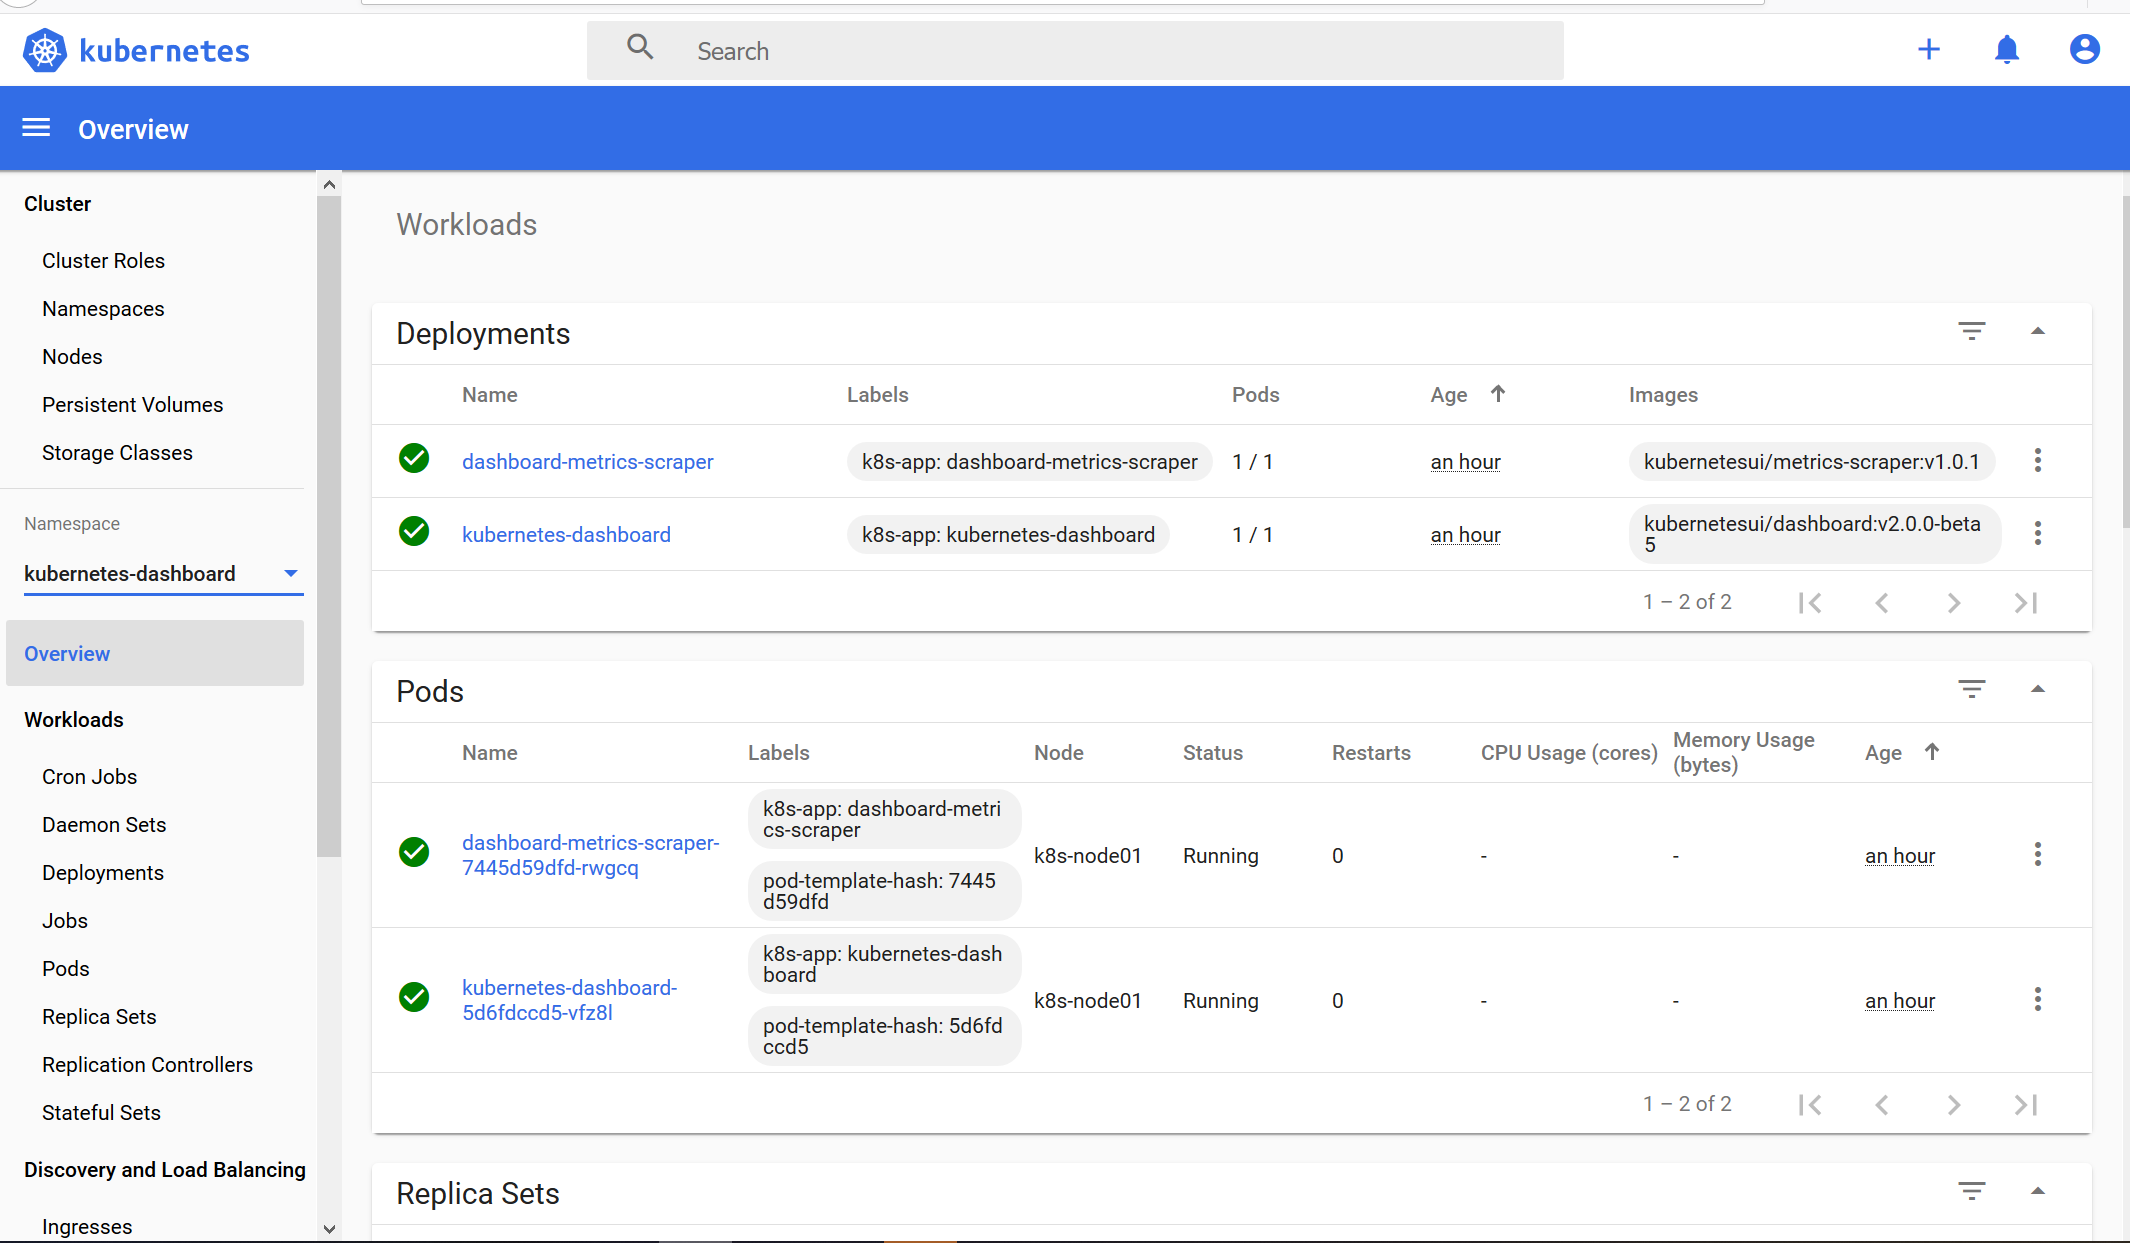The image size is (2130, 1243).
Task: Click the Kubernetes logo icon
Action: (44, 50)
